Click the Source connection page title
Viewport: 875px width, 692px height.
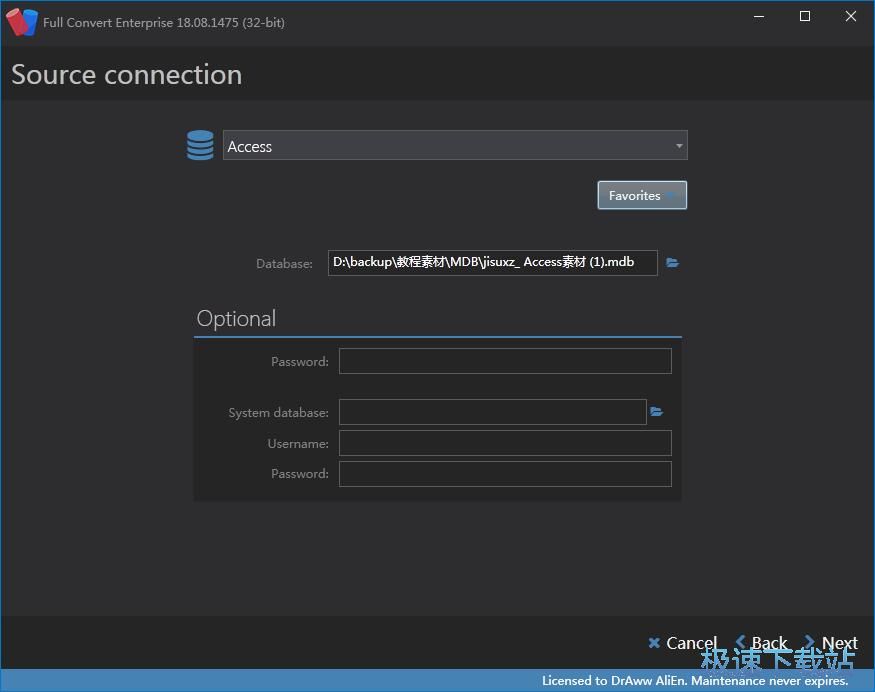pyautogui.click(x=127, y=75)
